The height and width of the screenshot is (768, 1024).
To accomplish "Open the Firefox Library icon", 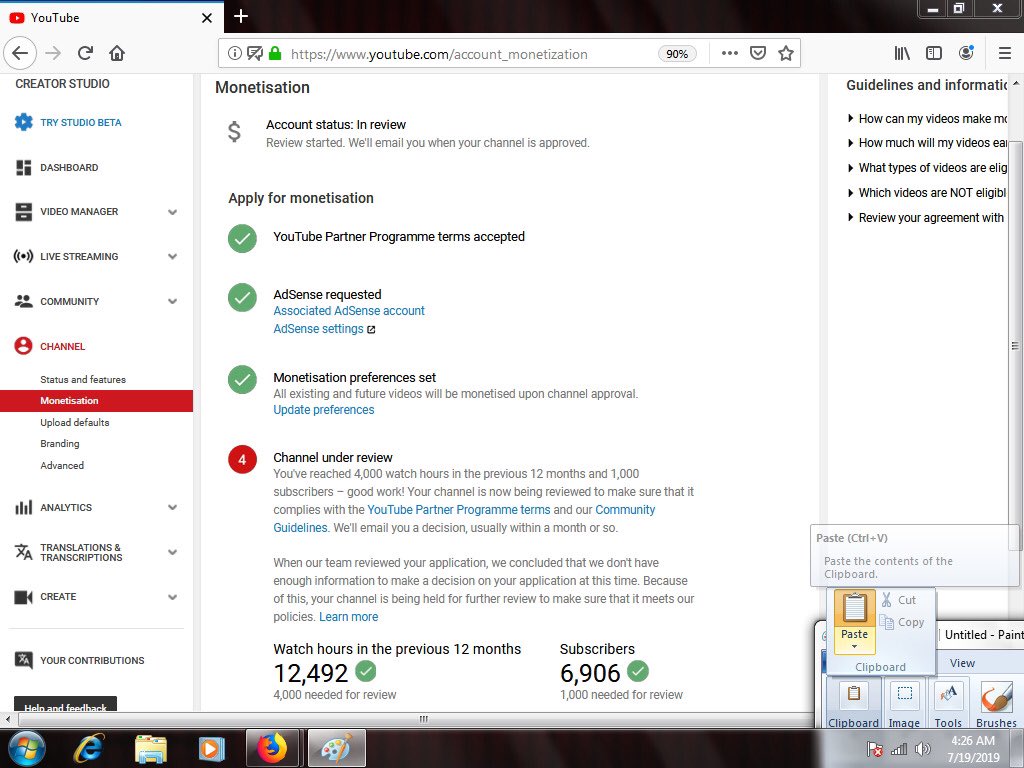I will point(902,54).
